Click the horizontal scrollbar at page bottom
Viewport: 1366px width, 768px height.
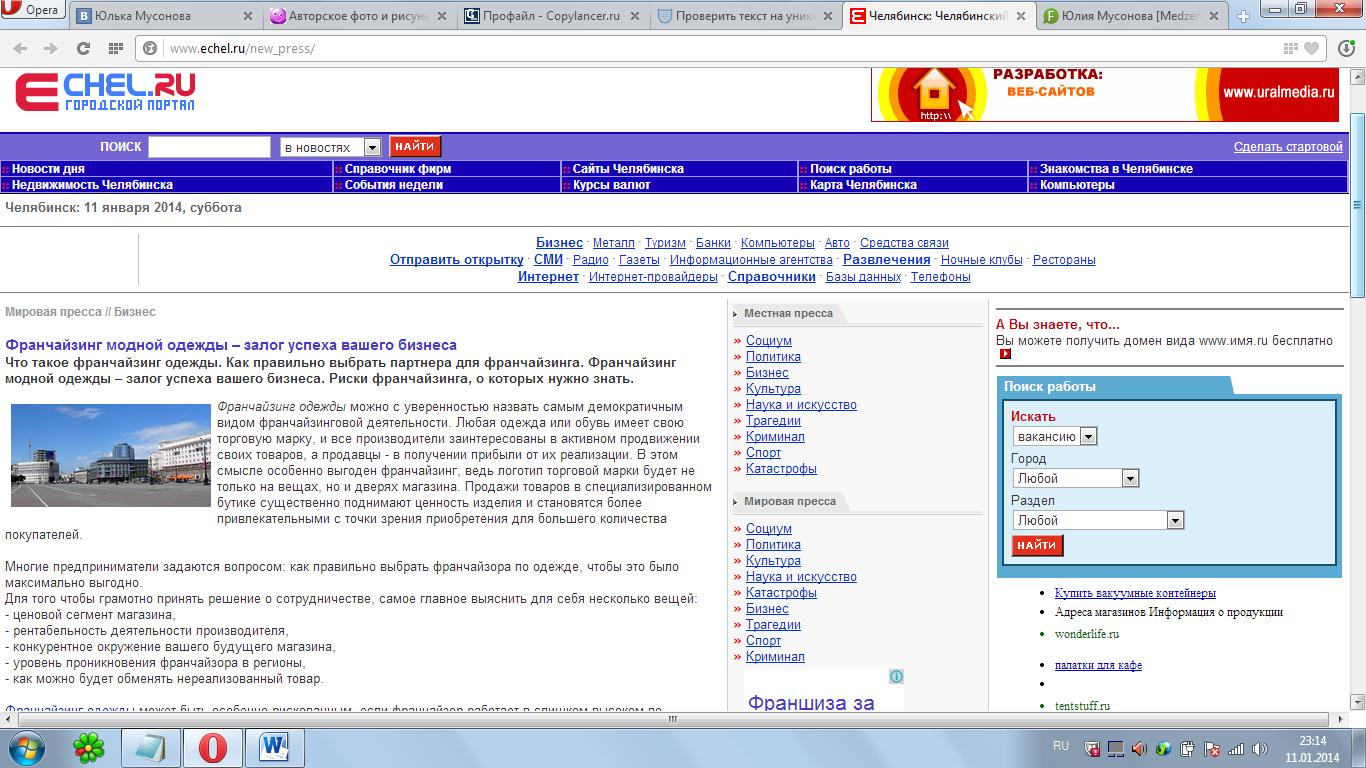point(674,719)
